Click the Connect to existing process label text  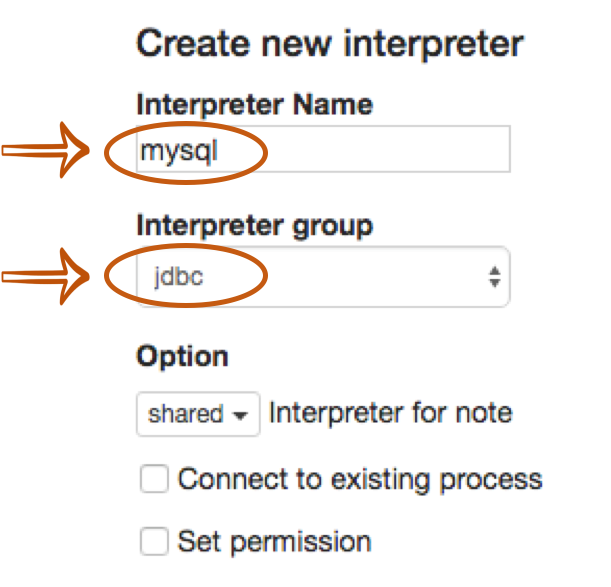coord(360,479)
